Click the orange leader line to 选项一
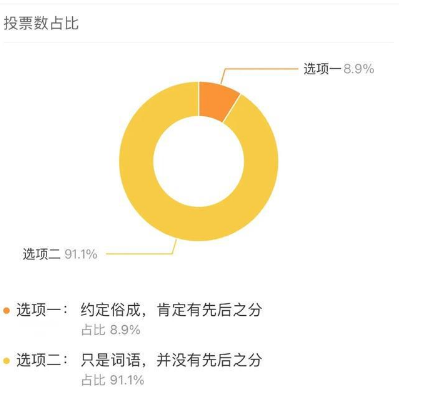 (258, 71)
